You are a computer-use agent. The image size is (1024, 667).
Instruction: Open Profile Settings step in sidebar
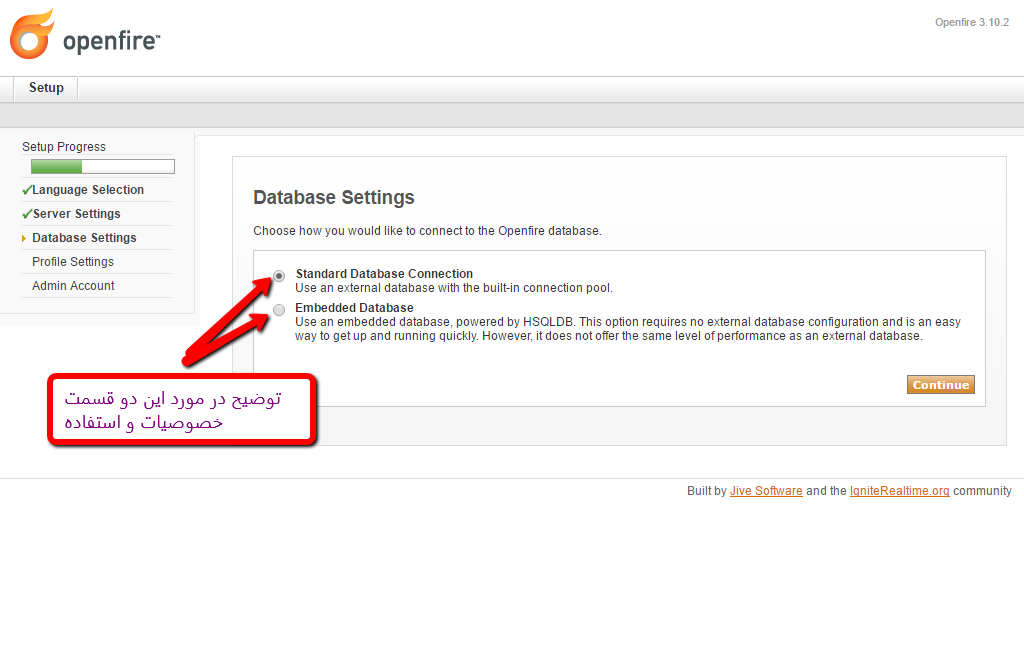coord(73,262)
